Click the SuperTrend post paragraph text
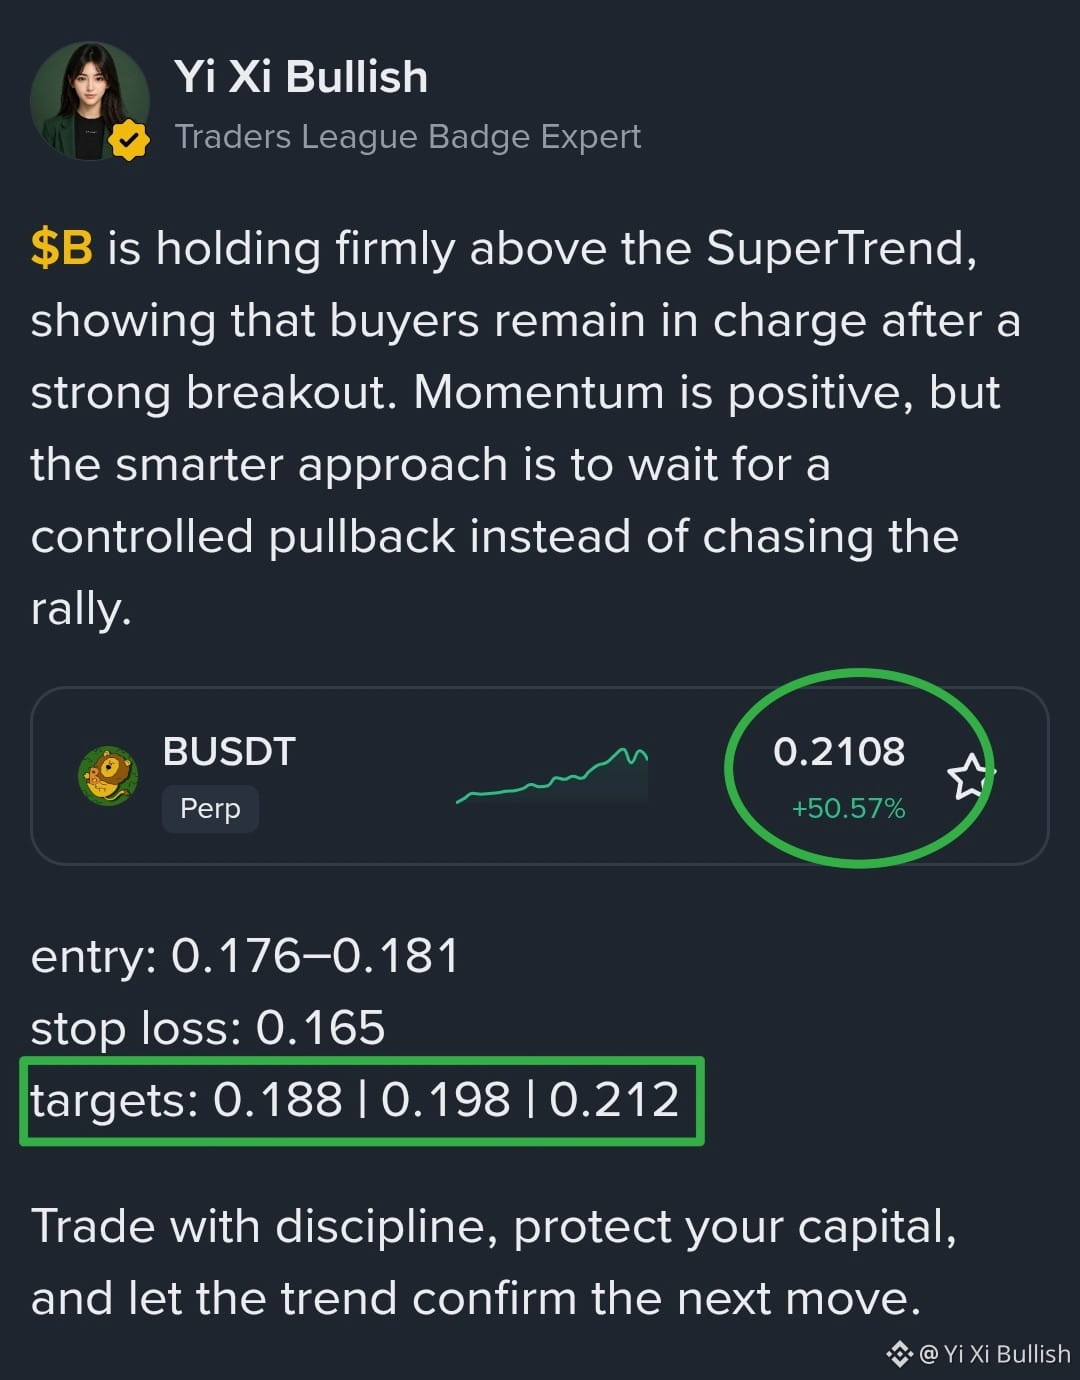Image resolution: width=1080 pixels, height=1380 pixels. (x=525, y=428)
